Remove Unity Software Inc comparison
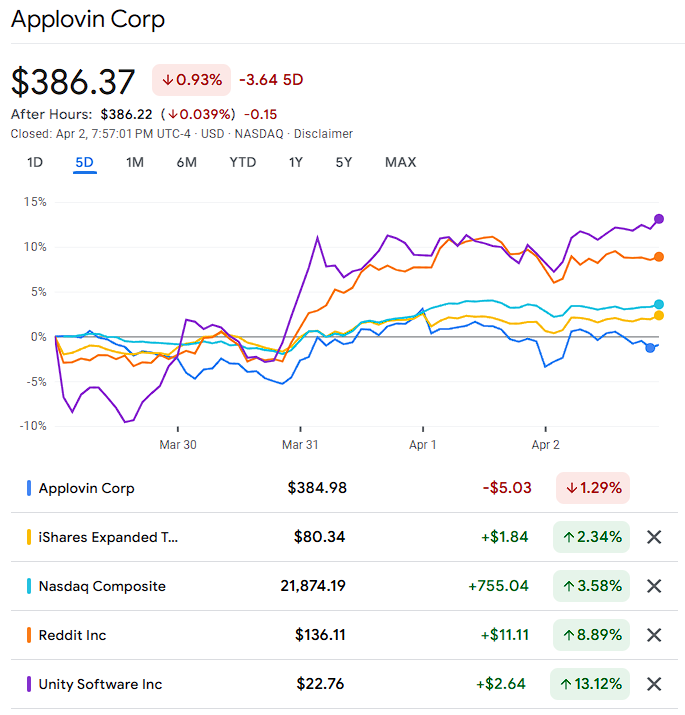This screenshot has width=685, height=715. pos(654,684)
